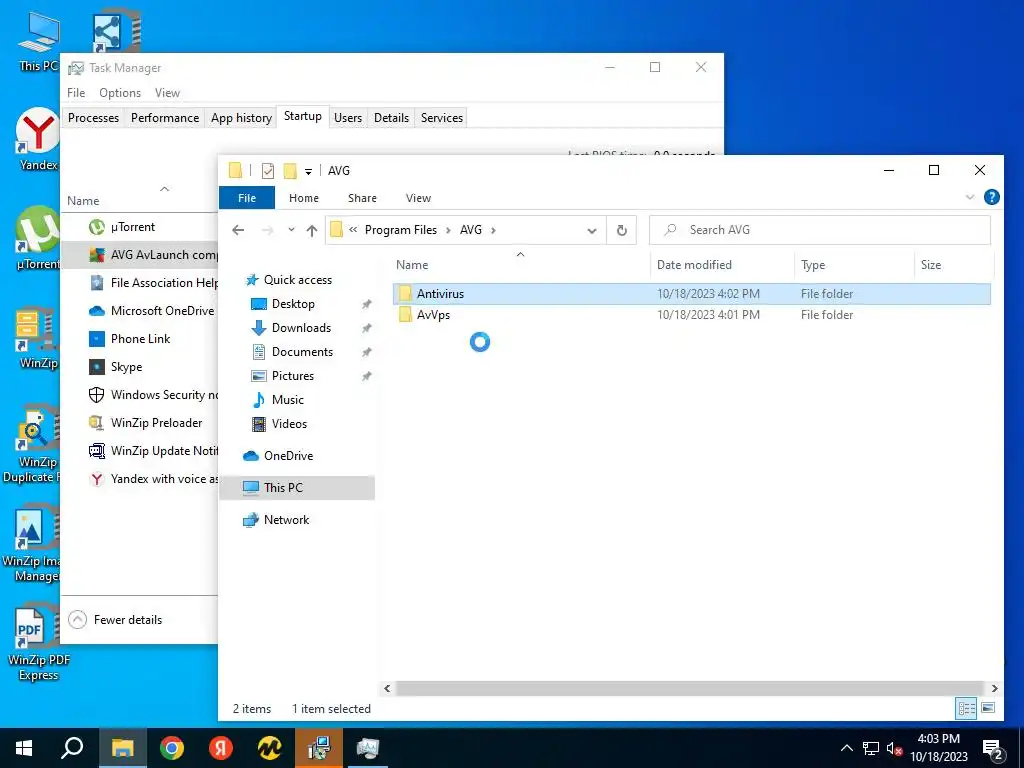This screenshot has width=1024, height=768.
Task: Open recent locations dropdown arrow
Action: pyautogui.click(x=291, y=230)
